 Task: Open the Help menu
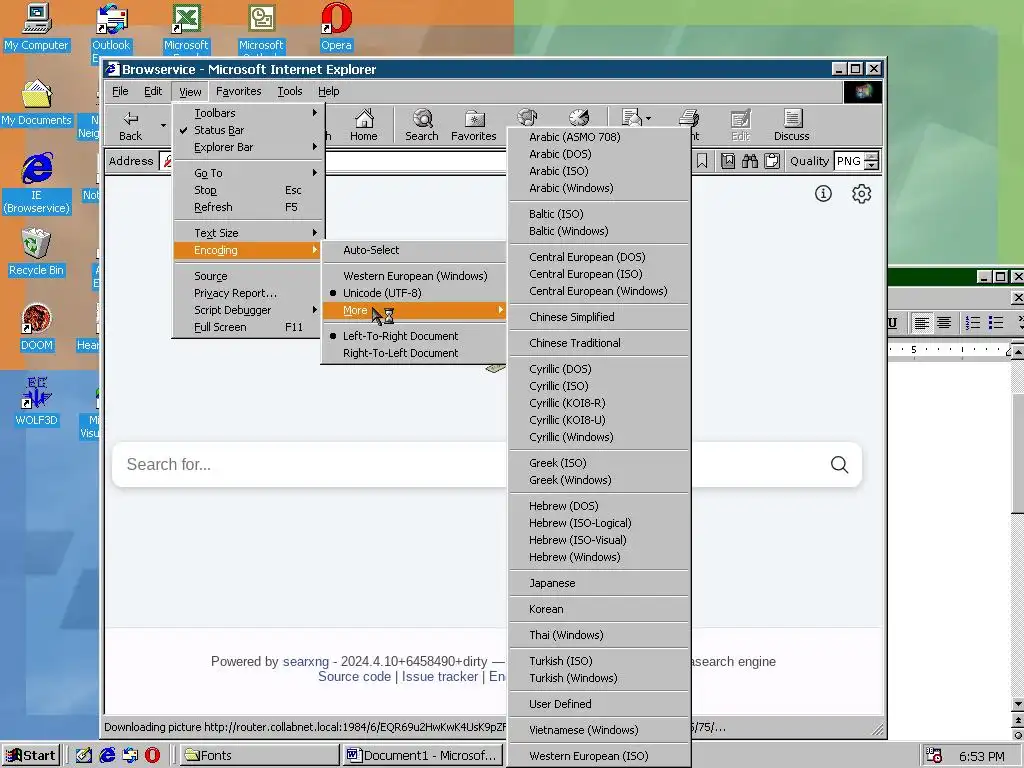pyautogui.click(x=328, y=91)
